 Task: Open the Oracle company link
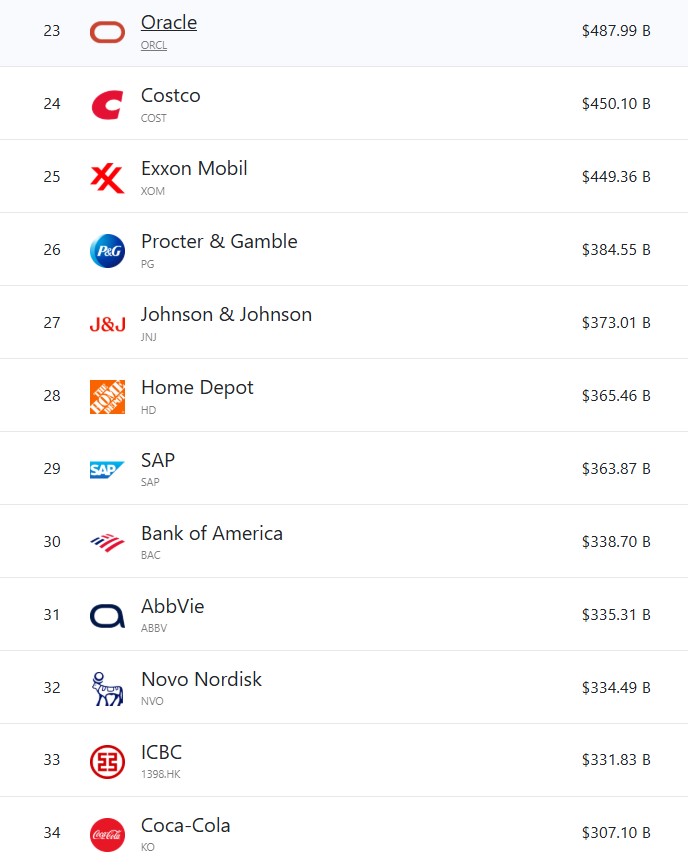pos(169,23)
